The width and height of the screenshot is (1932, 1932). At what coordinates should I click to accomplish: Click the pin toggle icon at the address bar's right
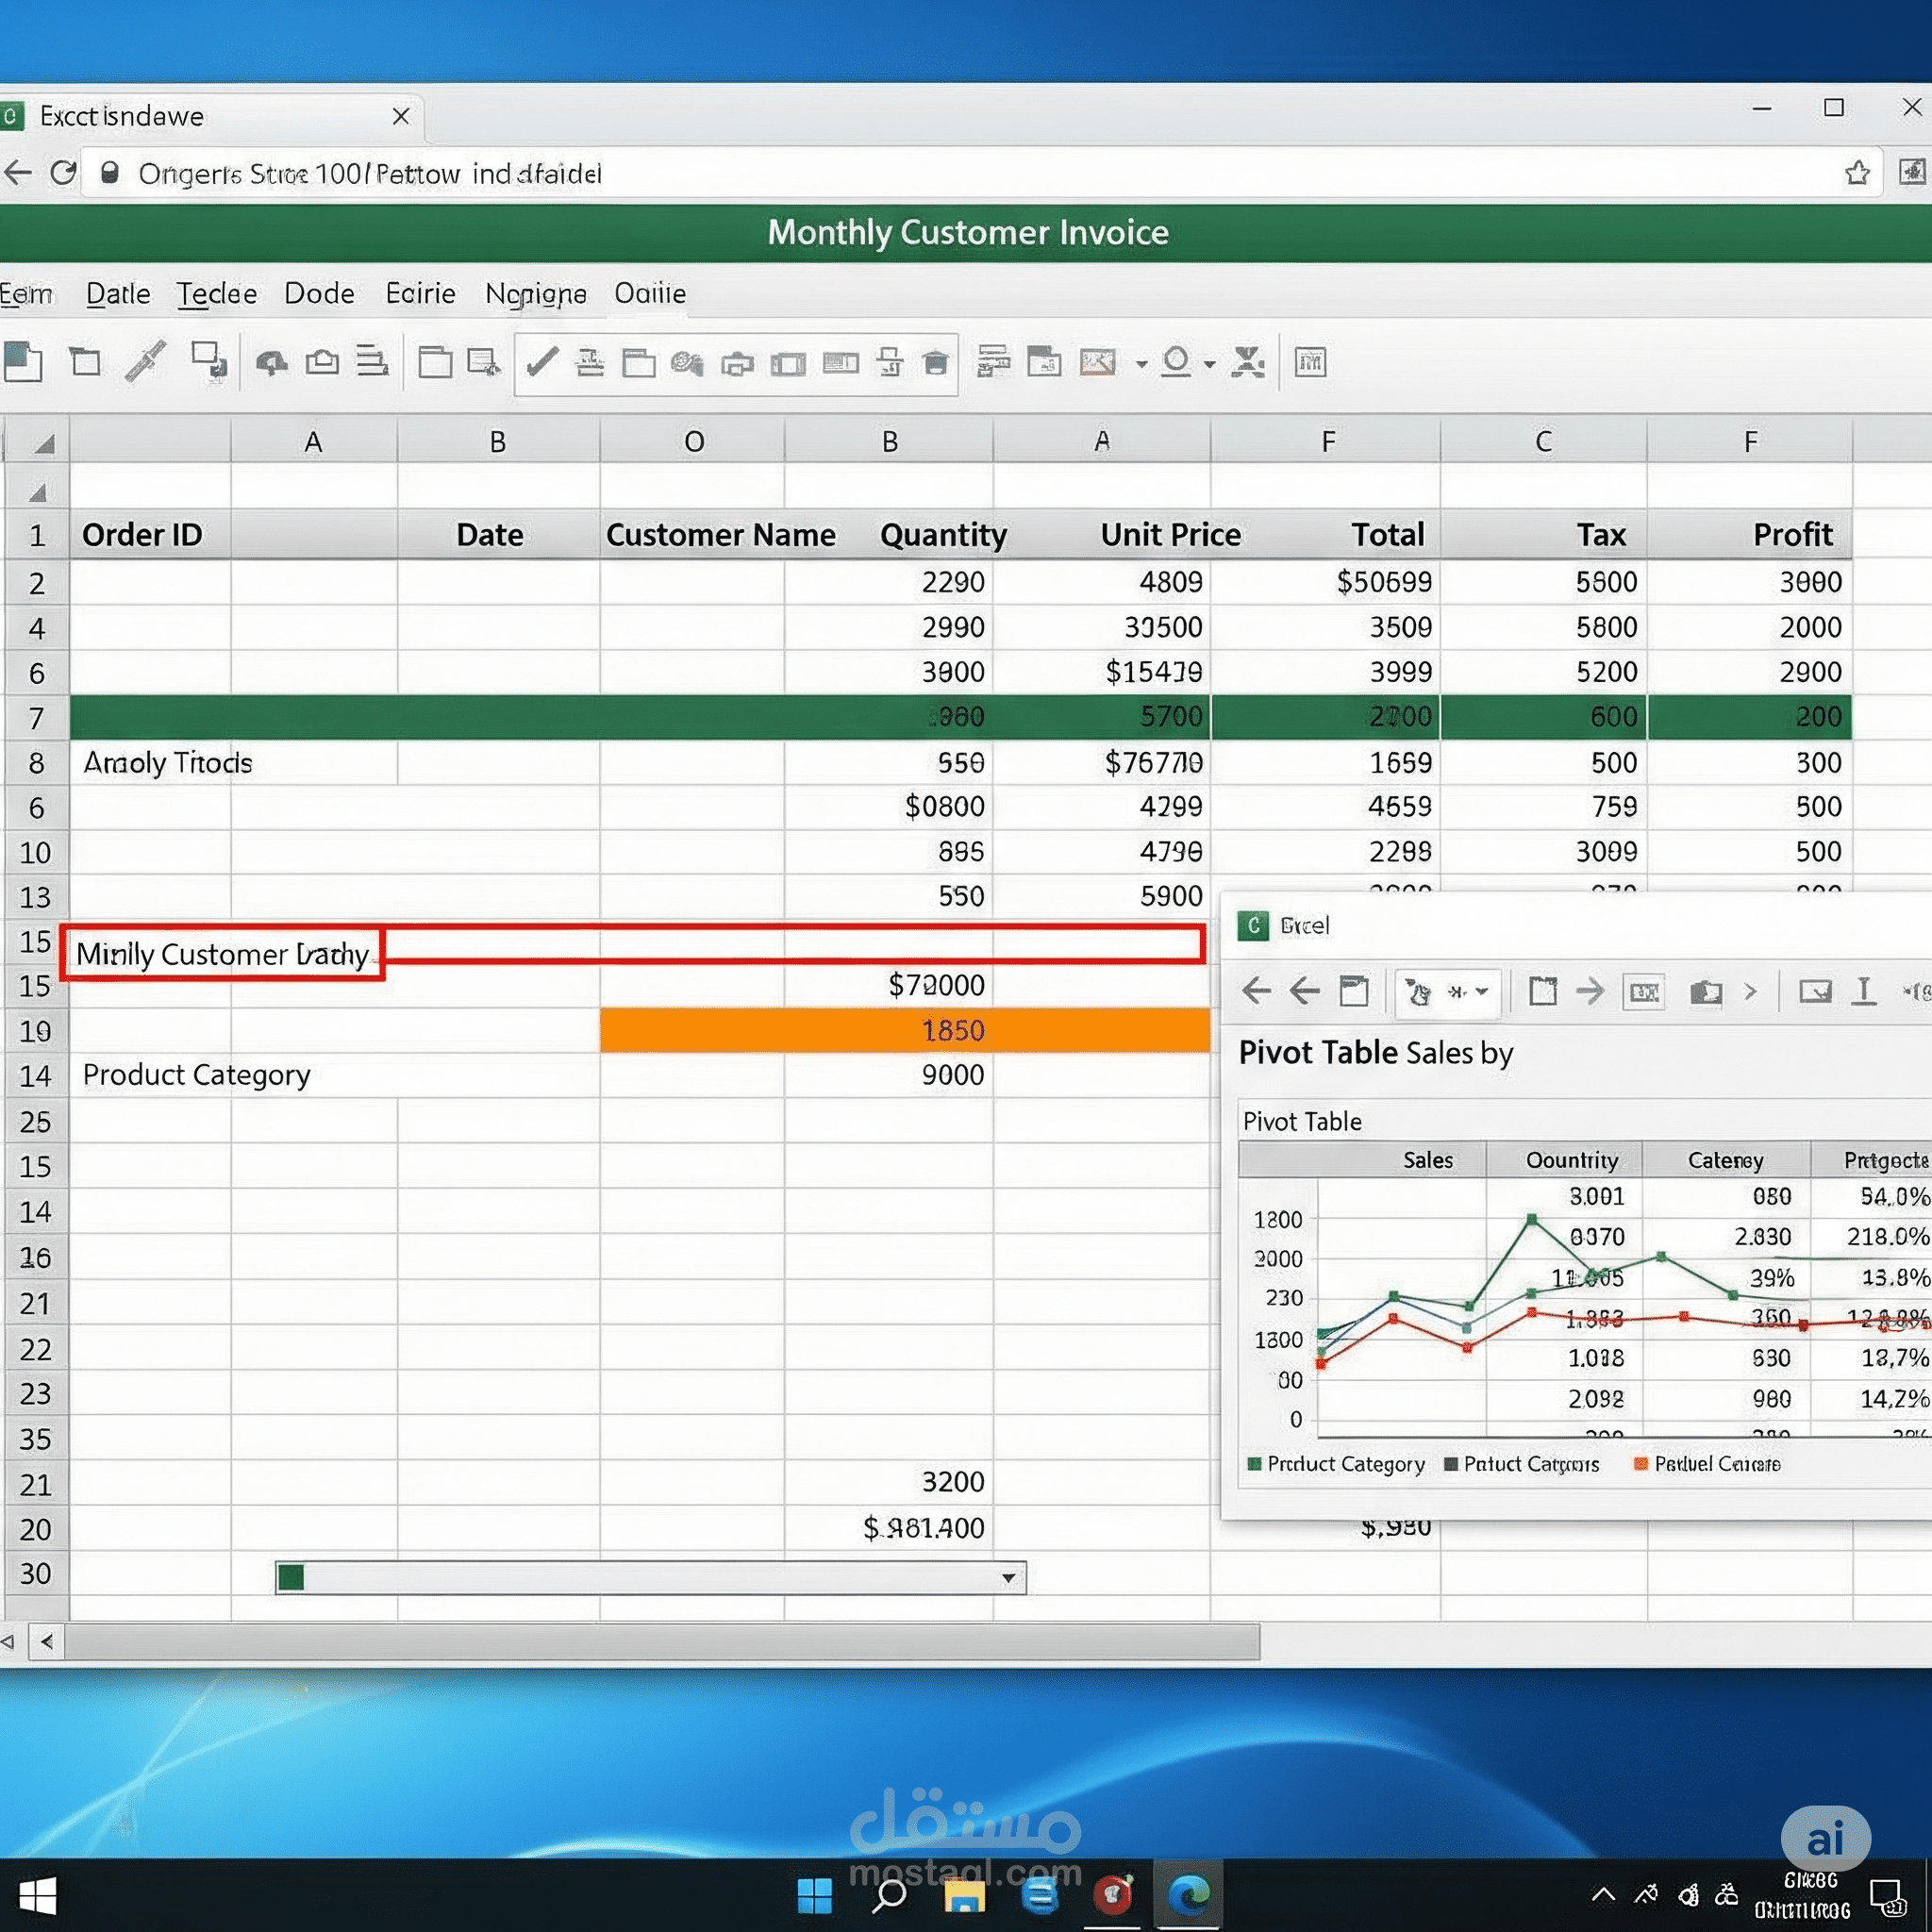coord(1910,172)
